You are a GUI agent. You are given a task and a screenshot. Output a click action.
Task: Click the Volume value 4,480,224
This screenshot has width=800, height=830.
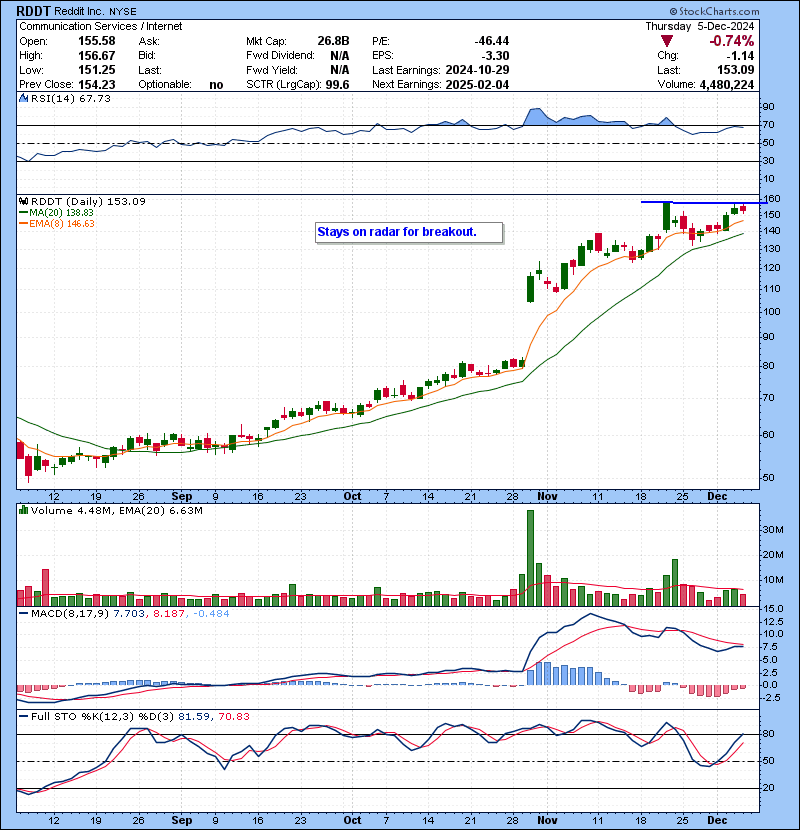click(x=726, y=84)
